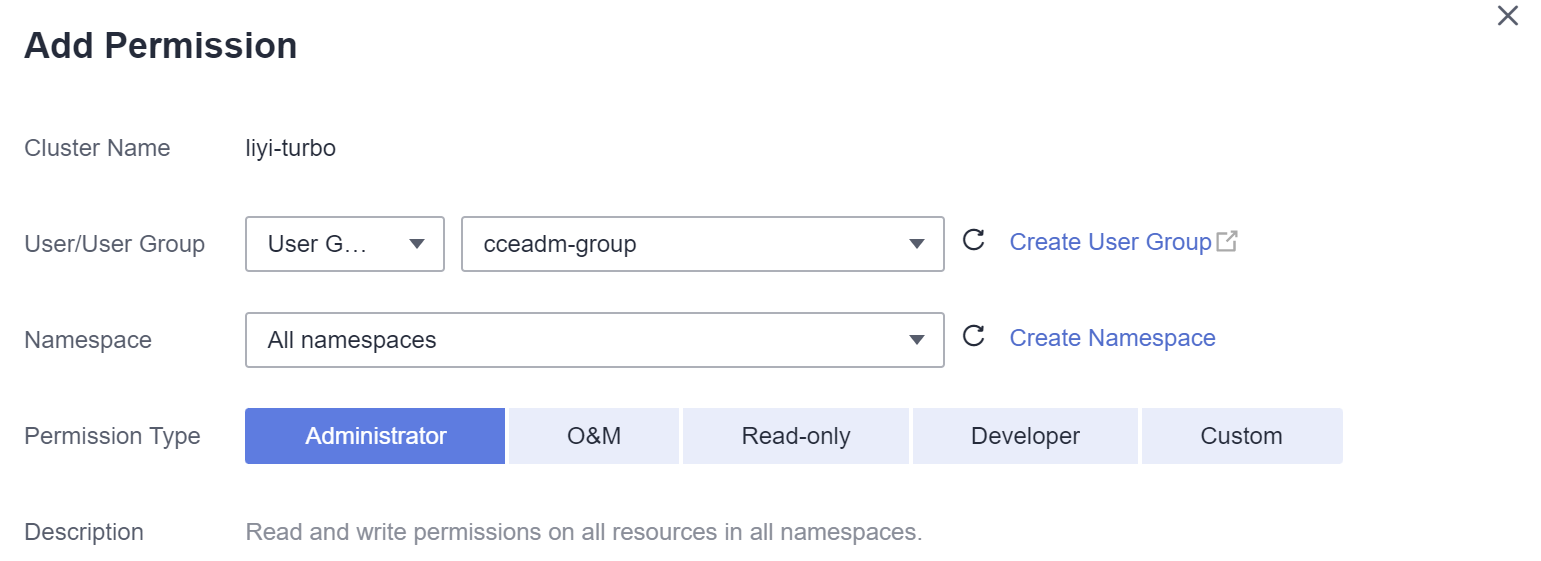The width and height of the screenshot is (1541, 561).
Task: Click the permission description text
Action: [583, 532]
